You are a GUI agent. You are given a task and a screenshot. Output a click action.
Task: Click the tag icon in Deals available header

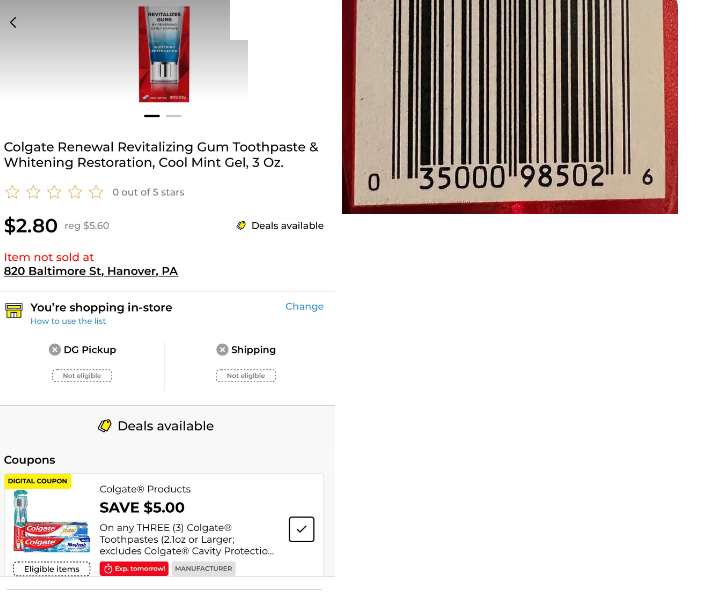tap(105, 426)
